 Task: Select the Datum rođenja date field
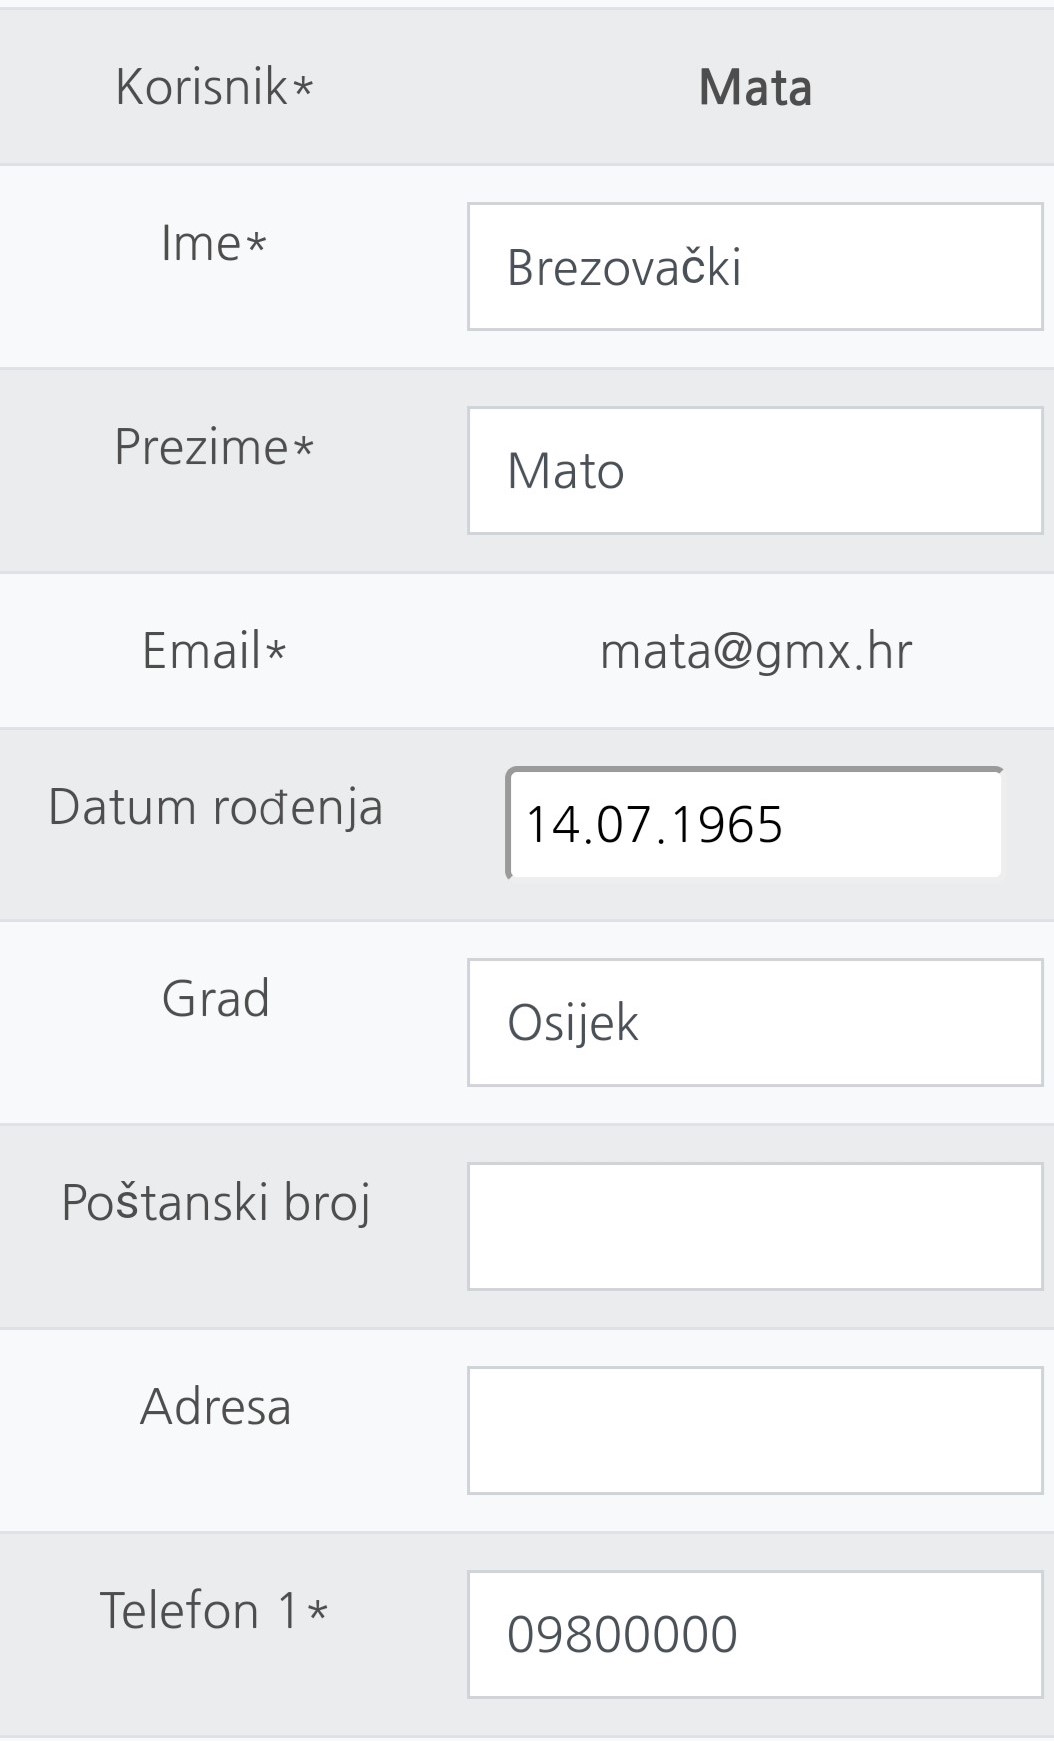tap(755, 824)
